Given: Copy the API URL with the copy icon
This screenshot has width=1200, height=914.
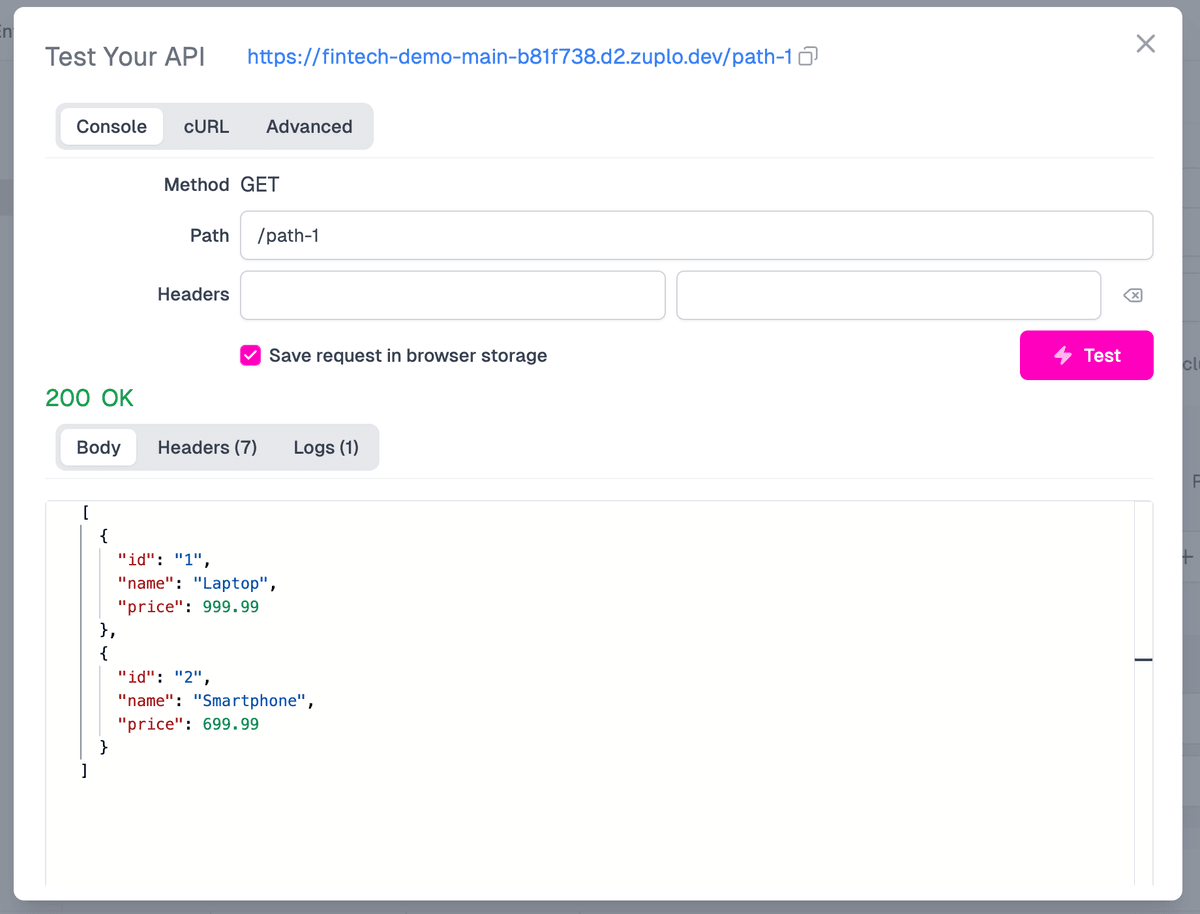Looking at the screenshot, I should 808,57.
